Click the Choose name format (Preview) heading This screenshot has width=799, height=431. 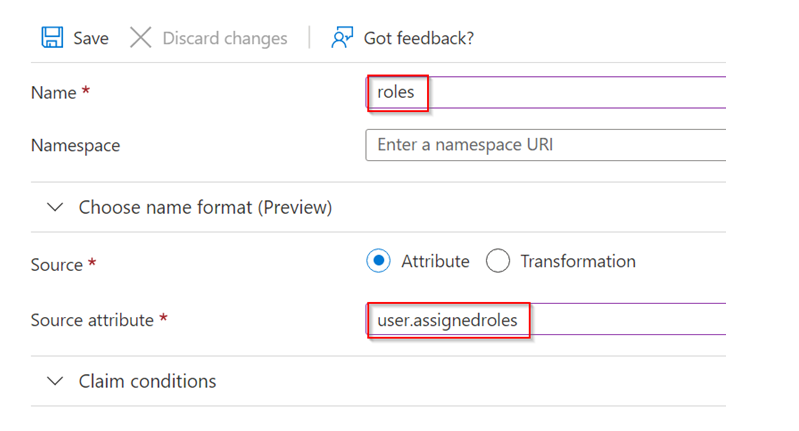[x=205, y=207]
